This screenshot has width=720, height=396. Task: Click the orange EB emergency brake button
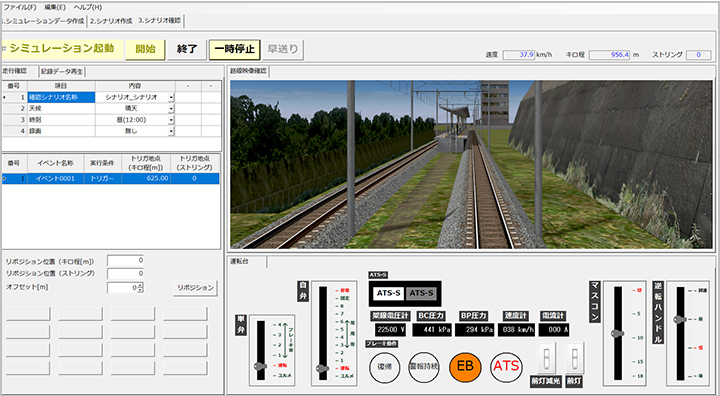(x=465, y=367)
